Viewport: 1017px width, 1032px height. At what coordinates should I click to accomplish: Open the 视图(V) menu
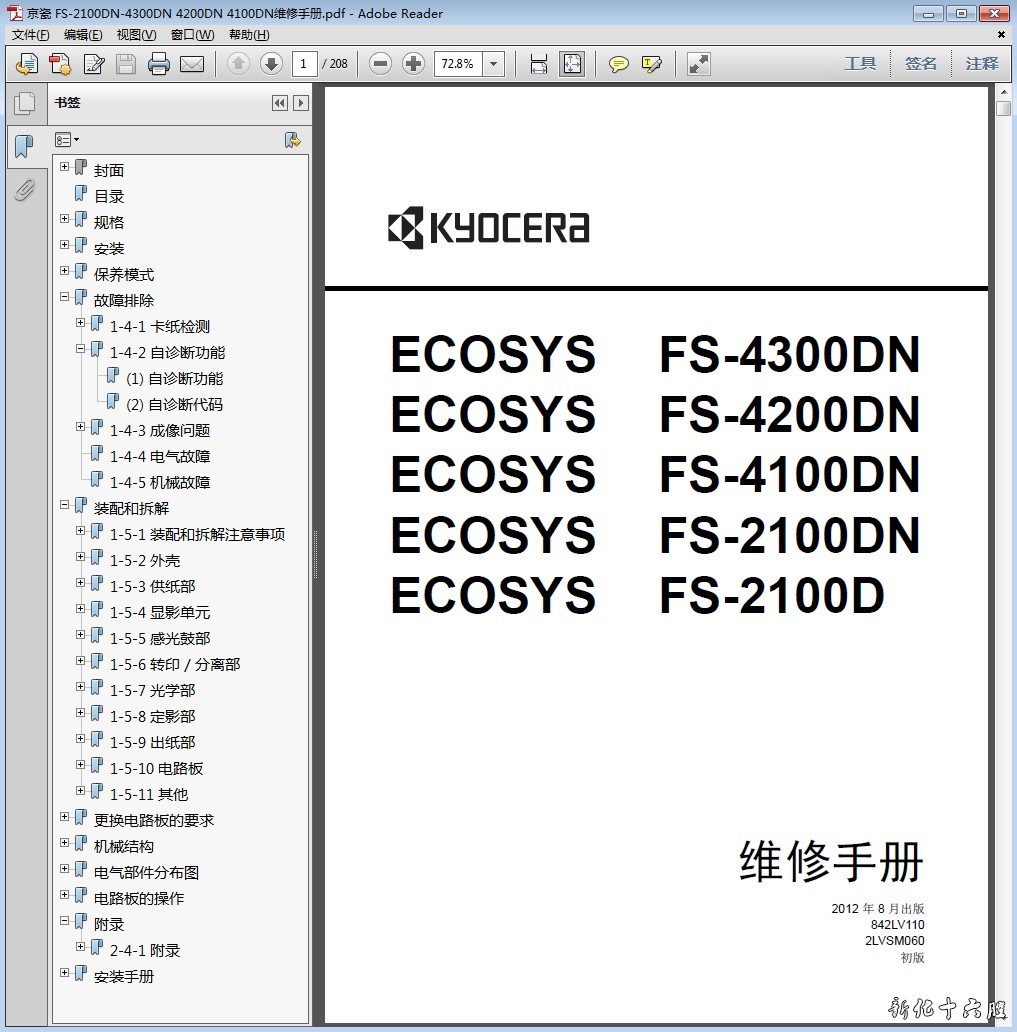[136, 35]
